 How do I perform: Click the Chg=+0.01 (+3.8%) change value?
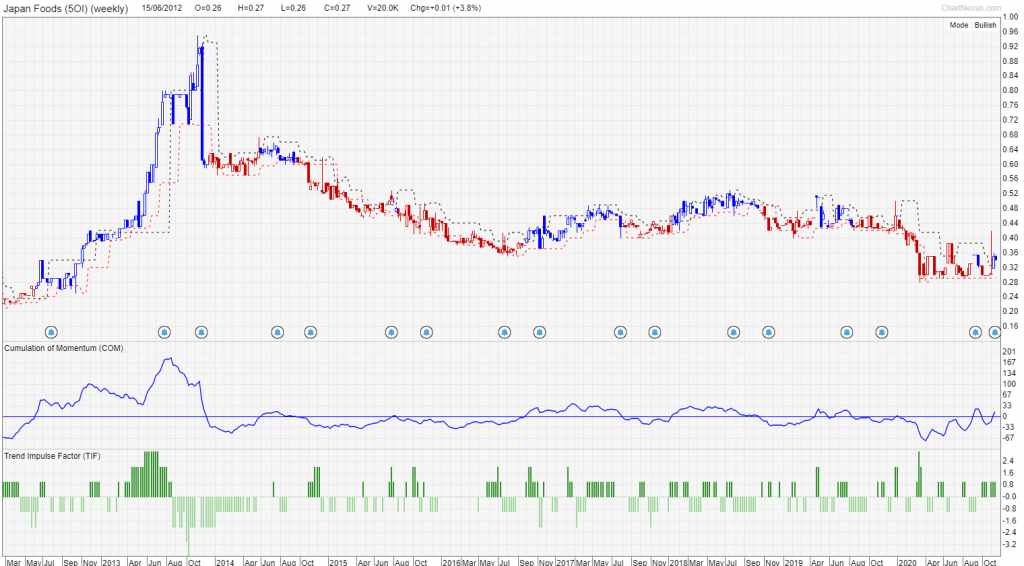pos(445,8)
